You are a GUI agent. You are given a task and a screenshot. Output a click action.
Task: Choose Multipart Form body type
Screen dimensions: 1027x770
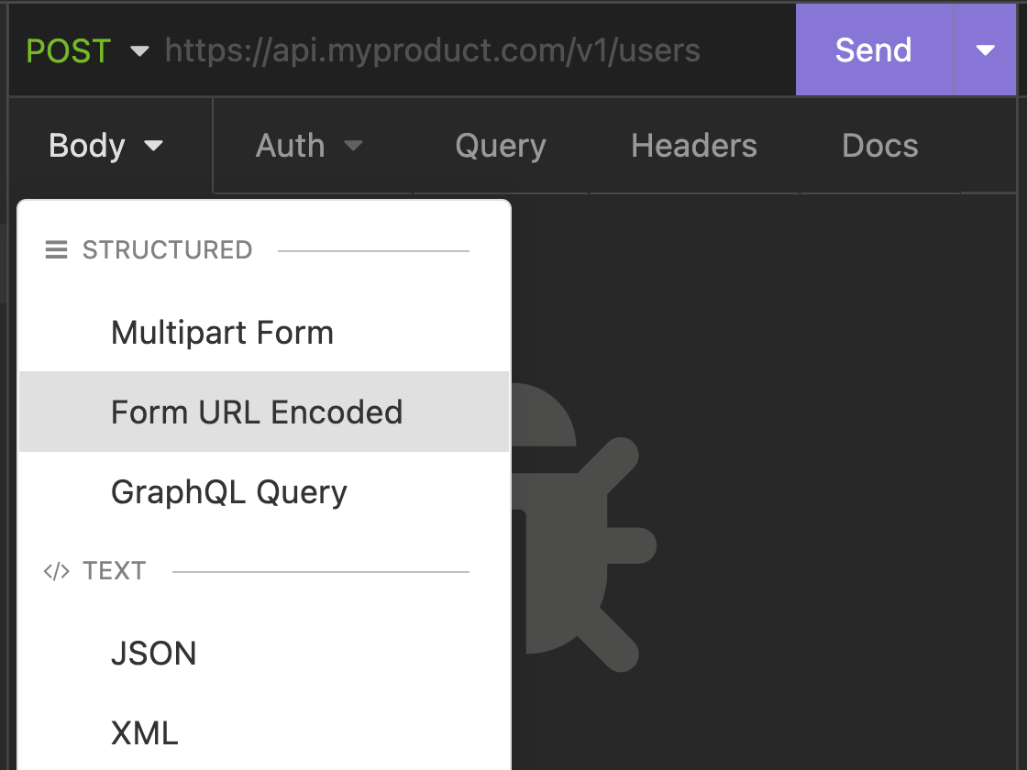[x=222, y=333]
